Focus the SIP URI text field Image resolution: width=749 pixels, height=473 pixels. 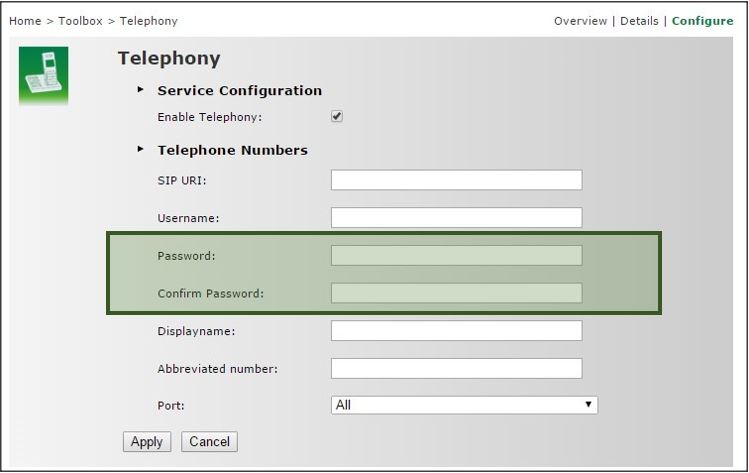pyautogui.click(x=456, y=180)
